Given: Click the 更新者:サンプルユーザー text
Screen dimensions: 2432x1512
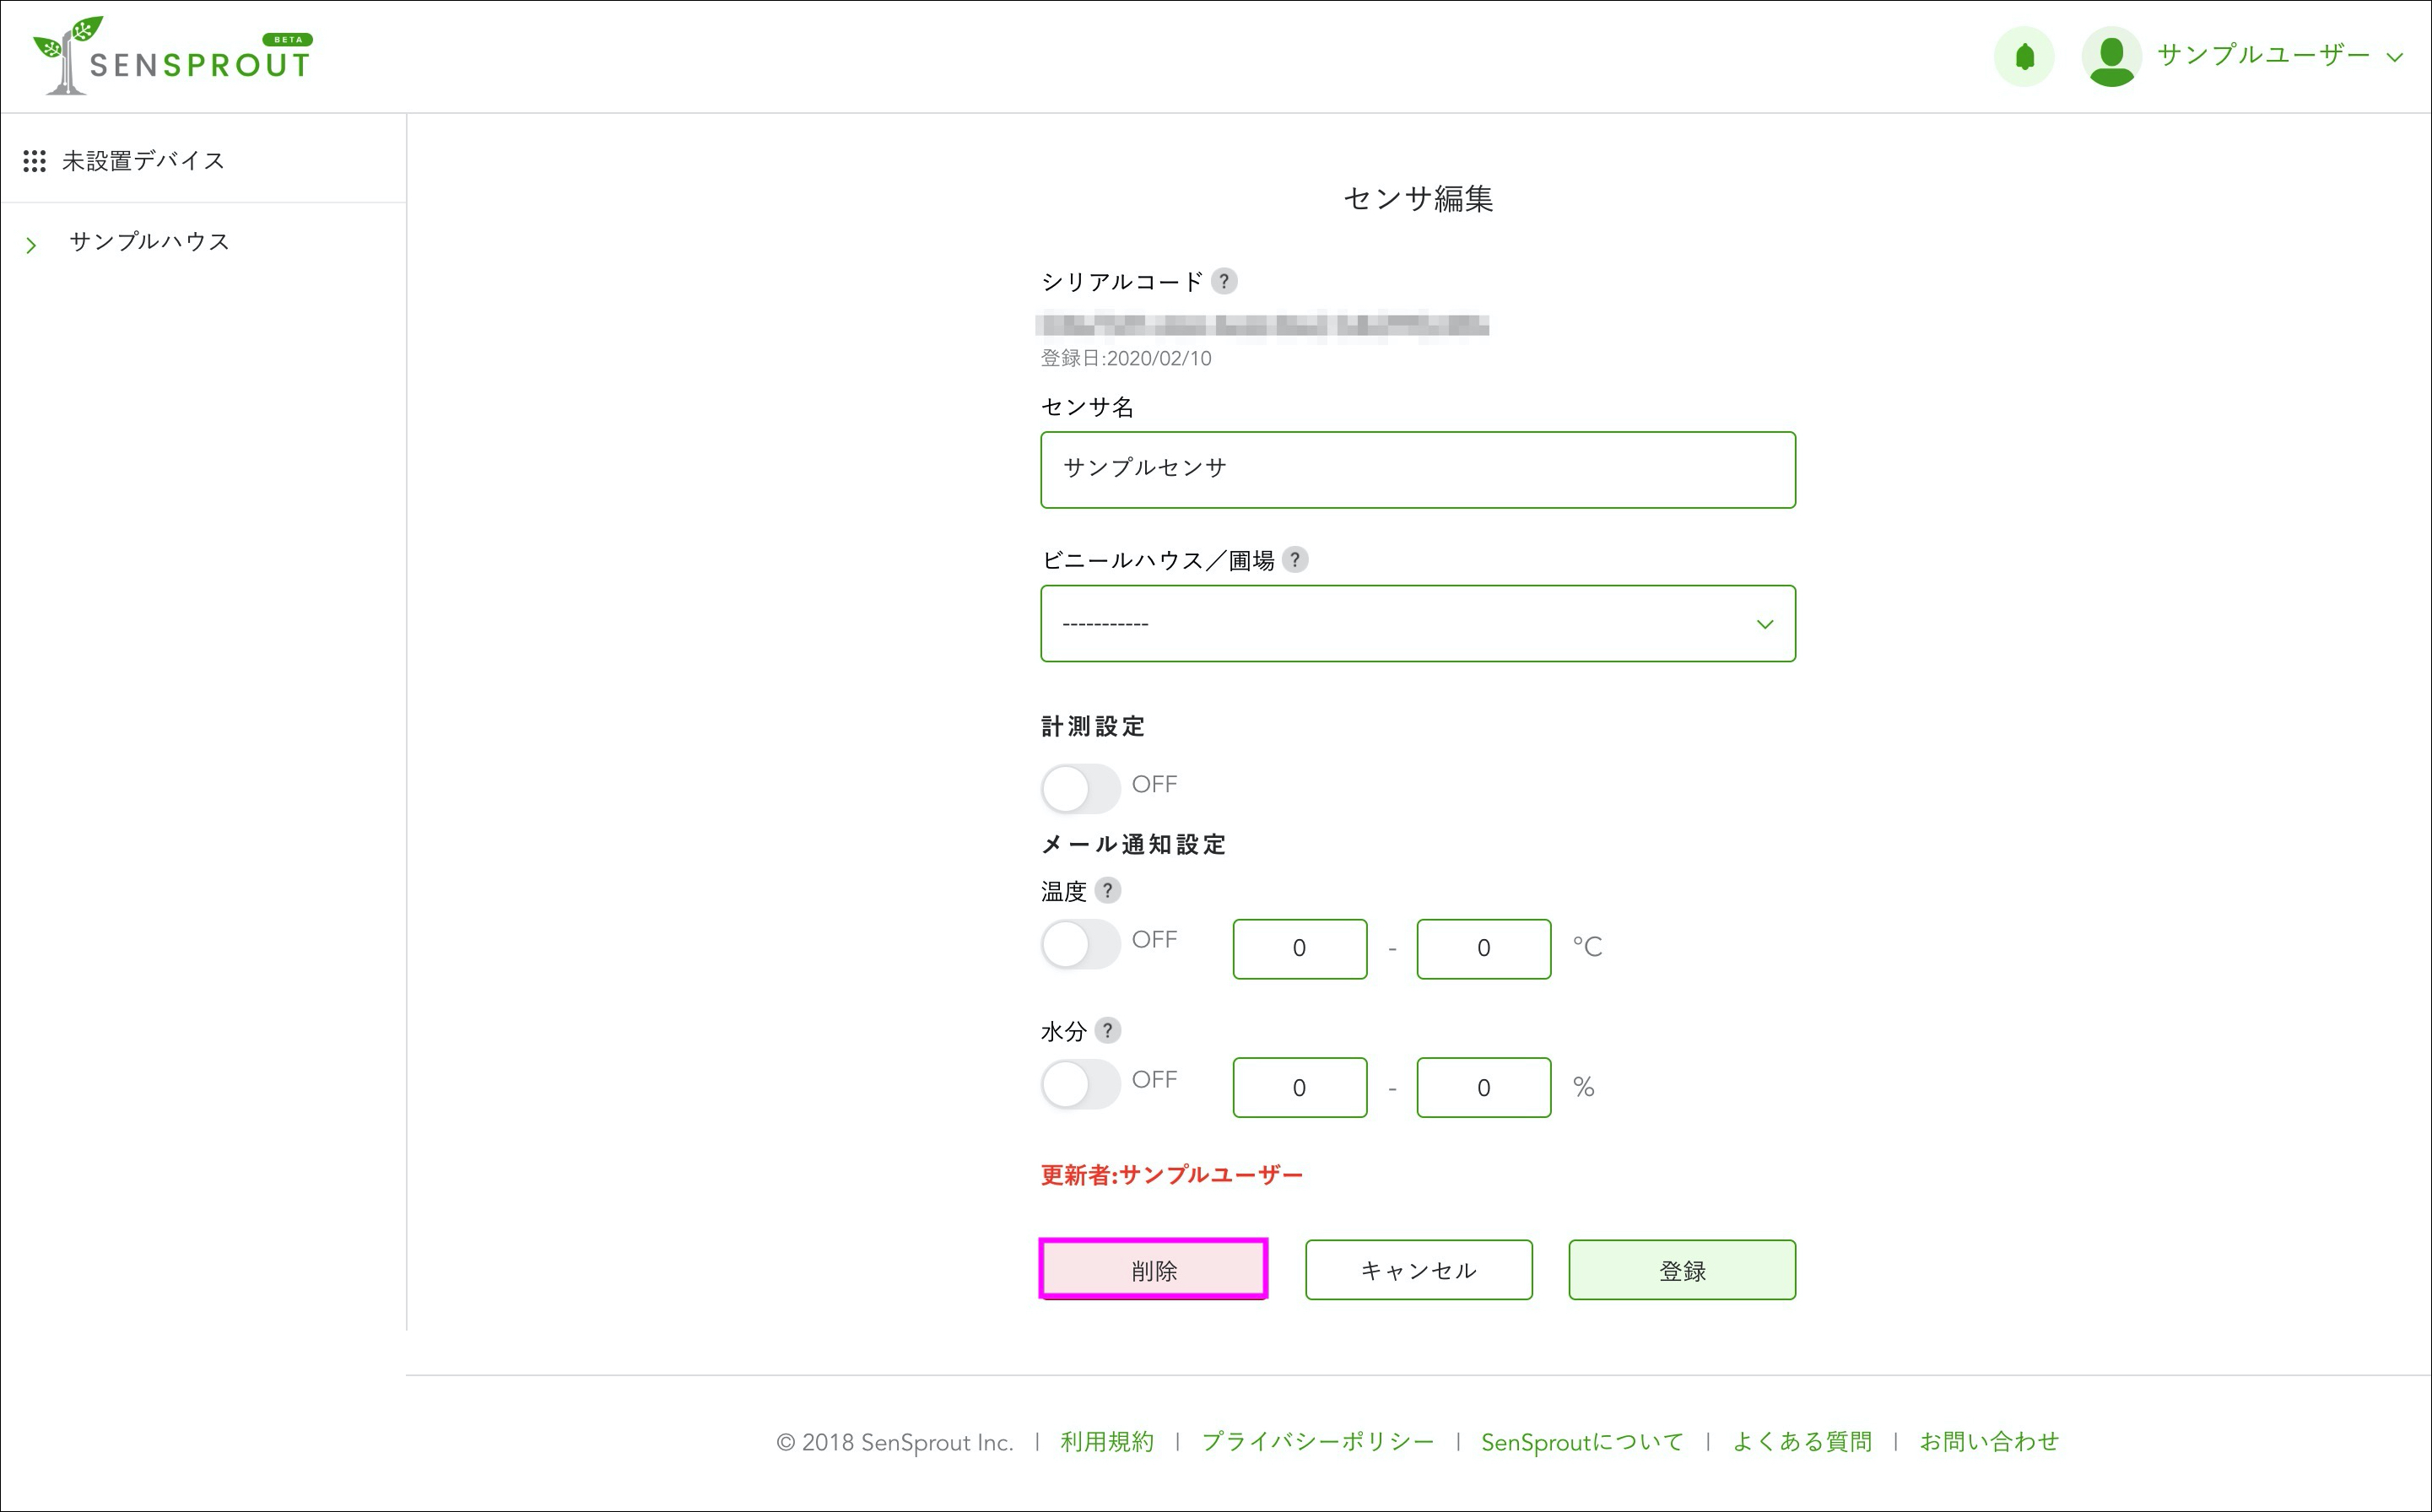Looking at the screenshot, I should tap(1172, 1175).
